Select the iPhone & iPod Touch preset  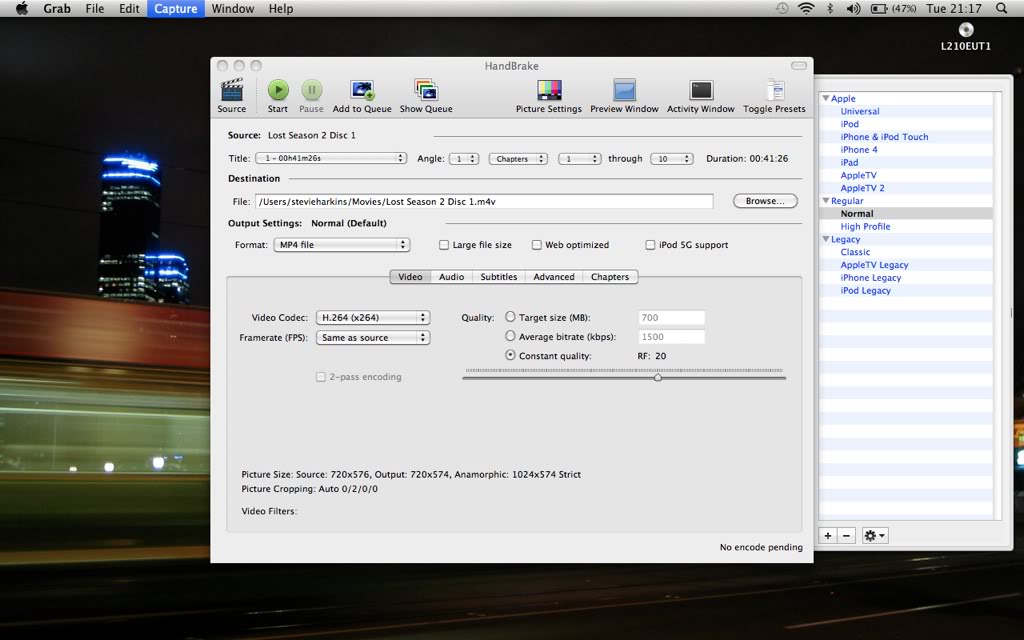click(884, 136)
